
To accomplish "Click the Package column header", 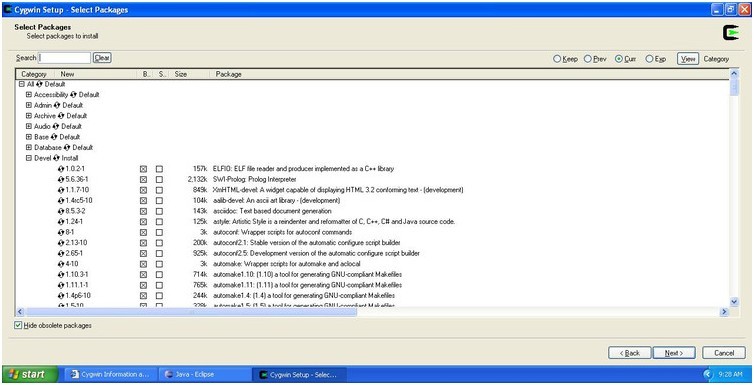I will pyautogui.click(x=228, y=74).
